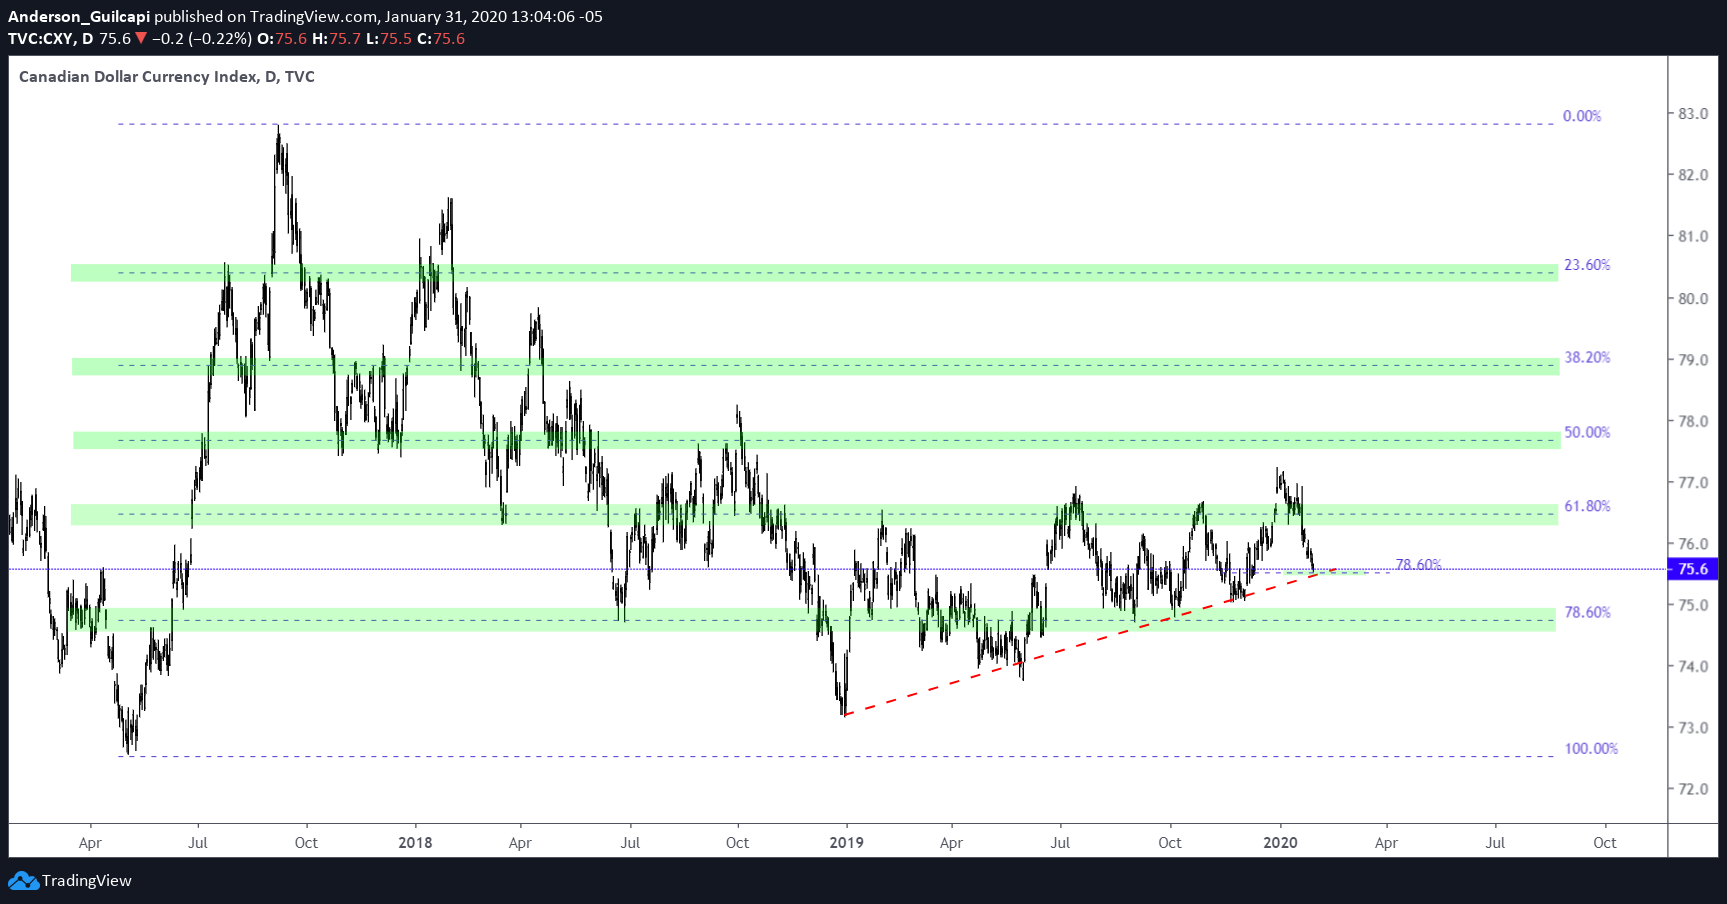Click the 61.80% Fibonacci level label
This screenshot has width=1727, height=904.
coord(1587,506)
